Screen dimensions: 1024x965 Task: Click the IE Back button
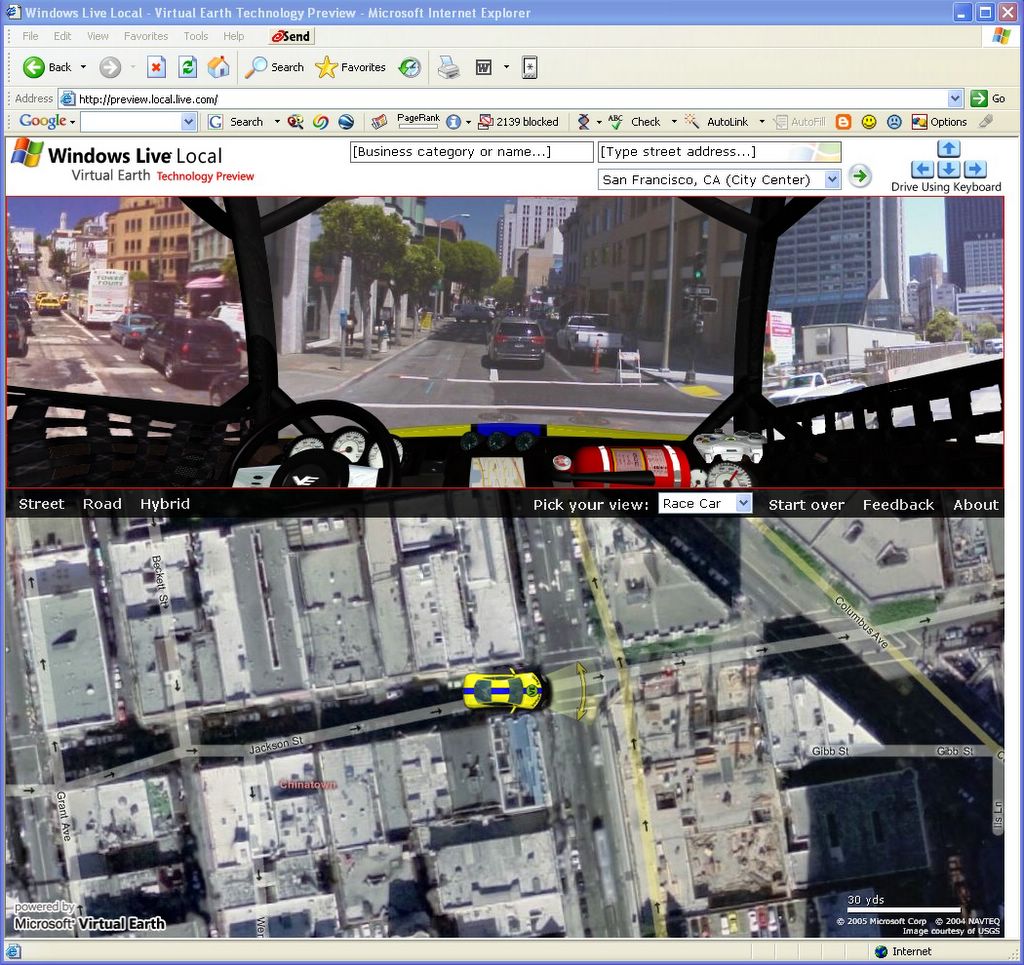46,67
